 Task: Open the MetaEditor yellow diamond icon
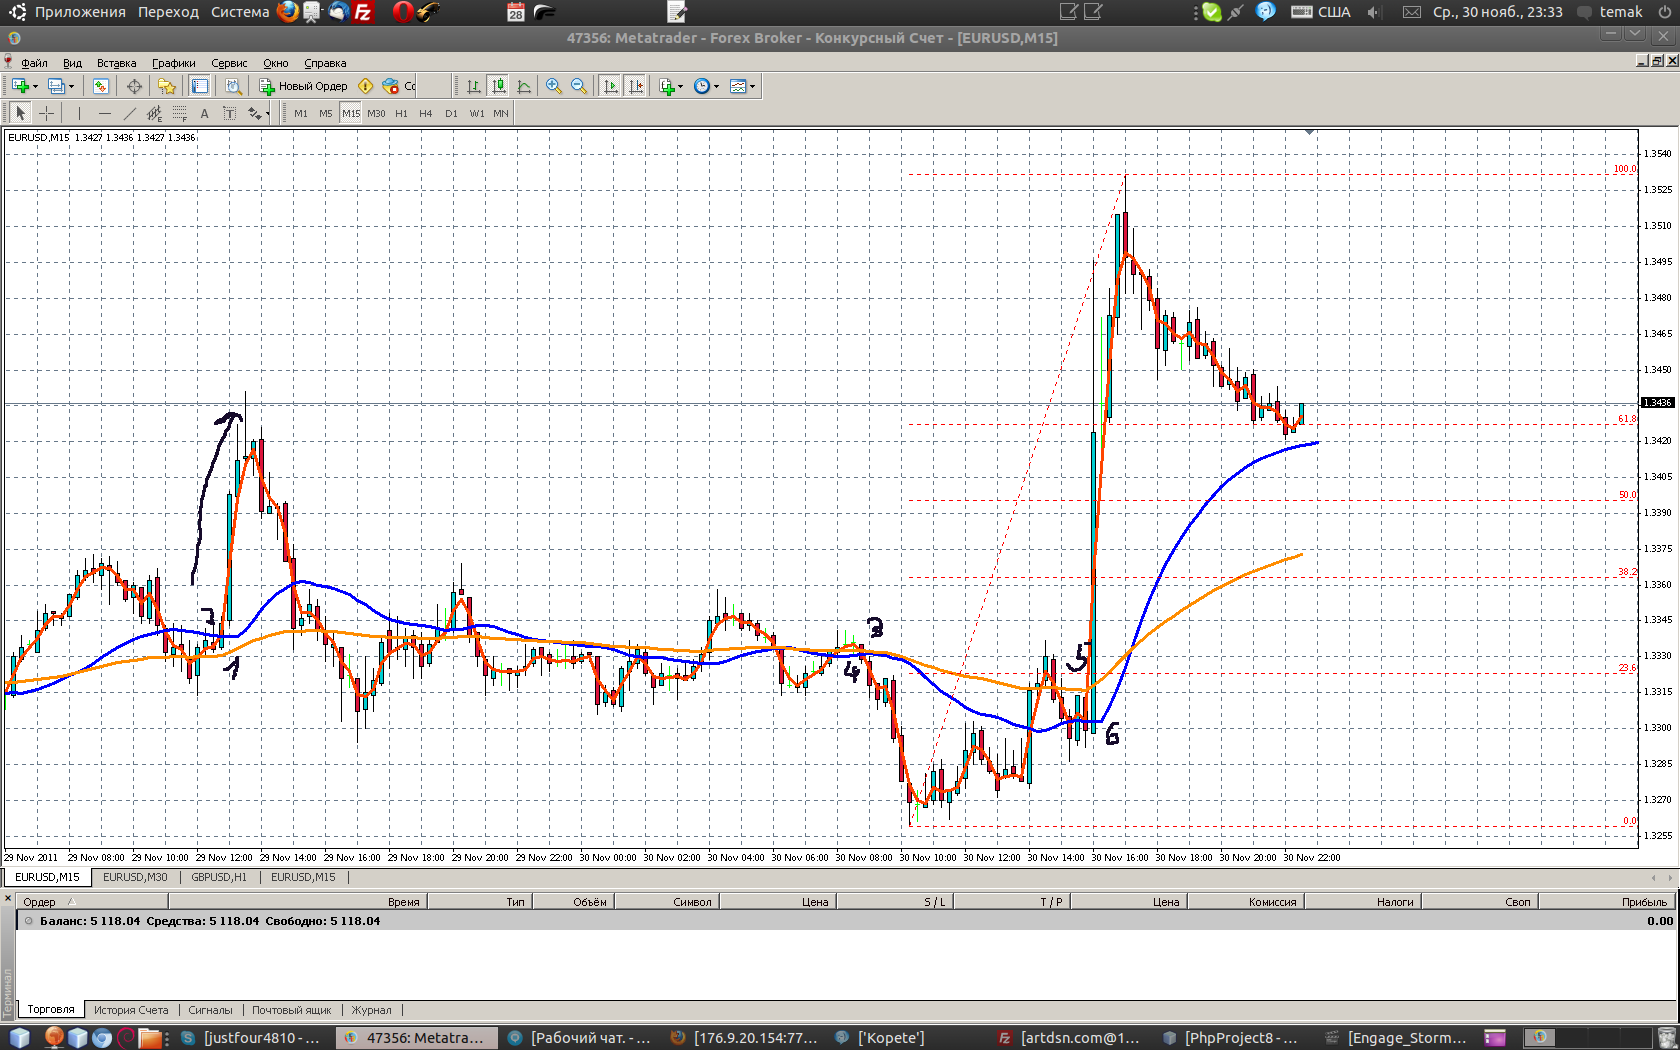[x=365, y=86]
